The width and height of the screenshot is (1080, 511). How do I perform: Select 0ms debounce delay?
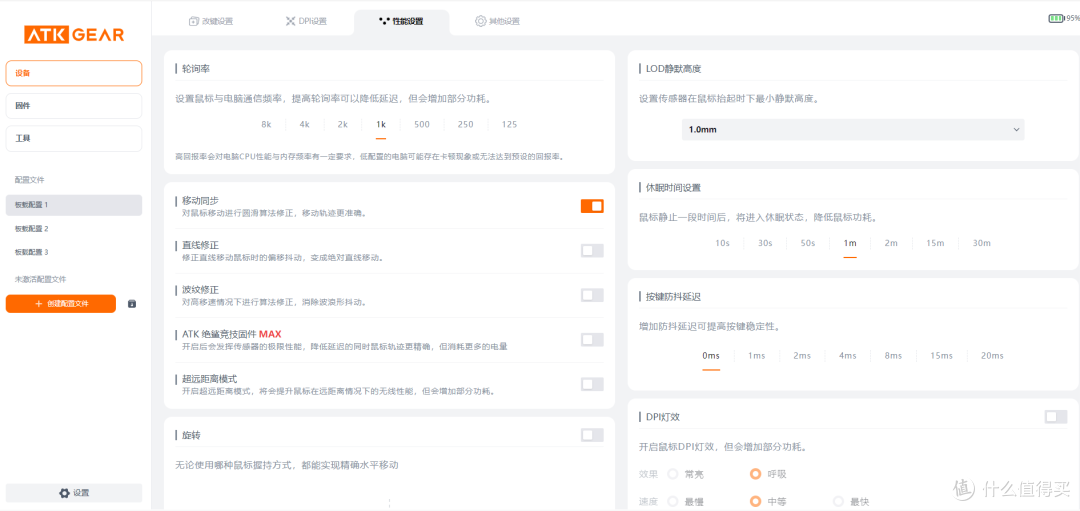(x=711, y=356)
